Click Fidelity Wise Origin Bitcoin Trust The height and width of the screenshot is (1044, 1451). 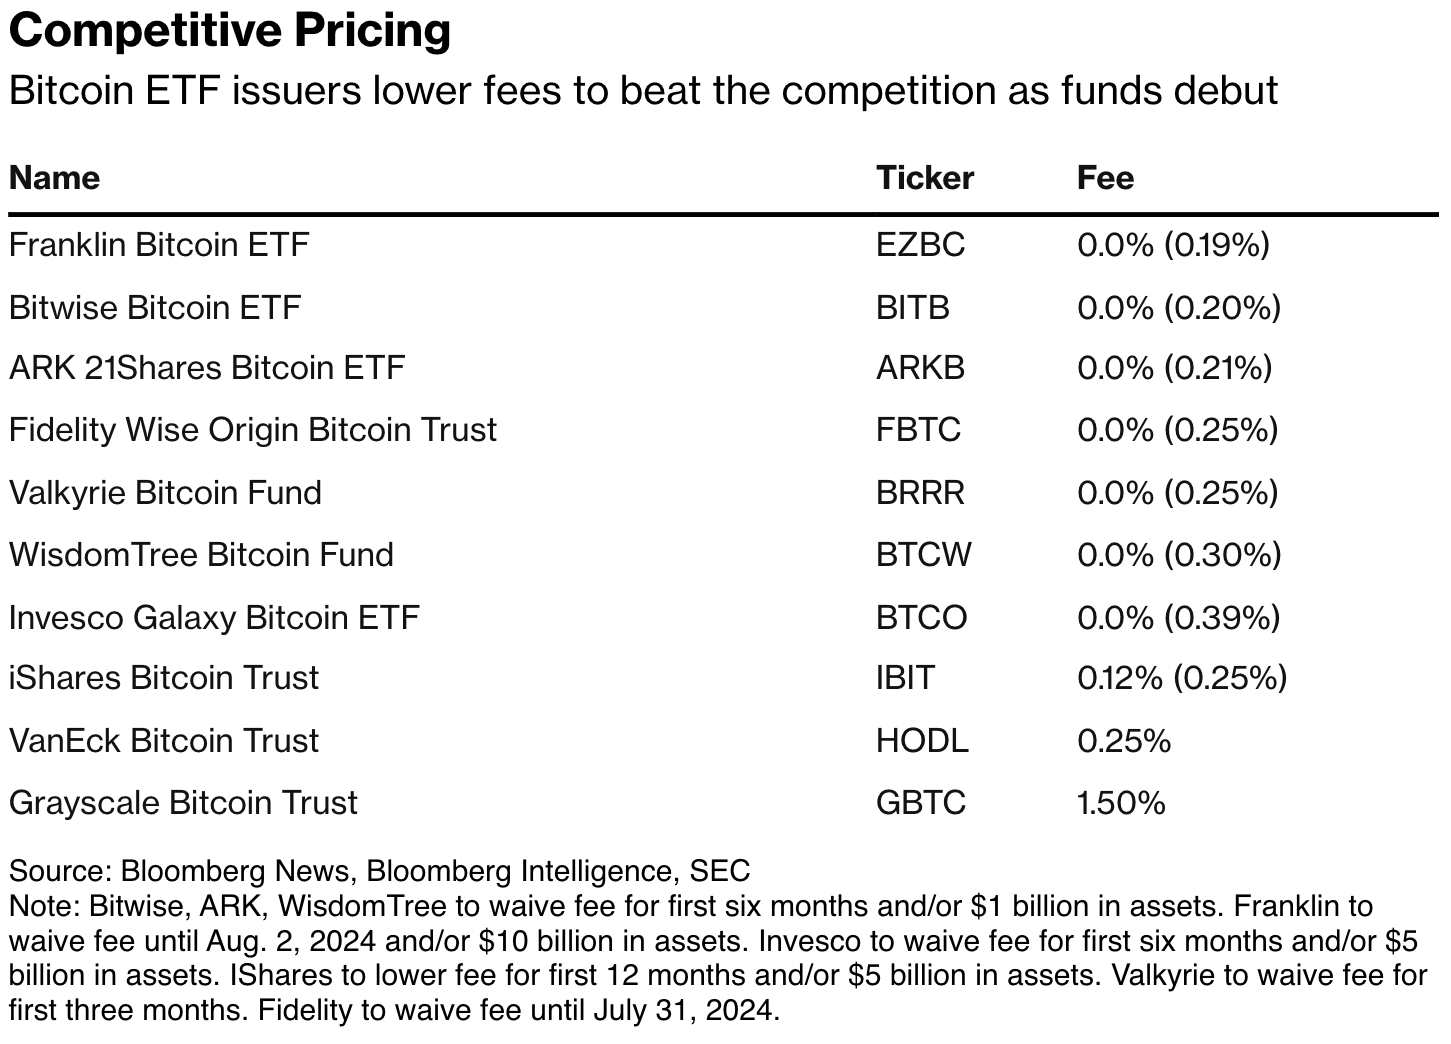[252, 430]
